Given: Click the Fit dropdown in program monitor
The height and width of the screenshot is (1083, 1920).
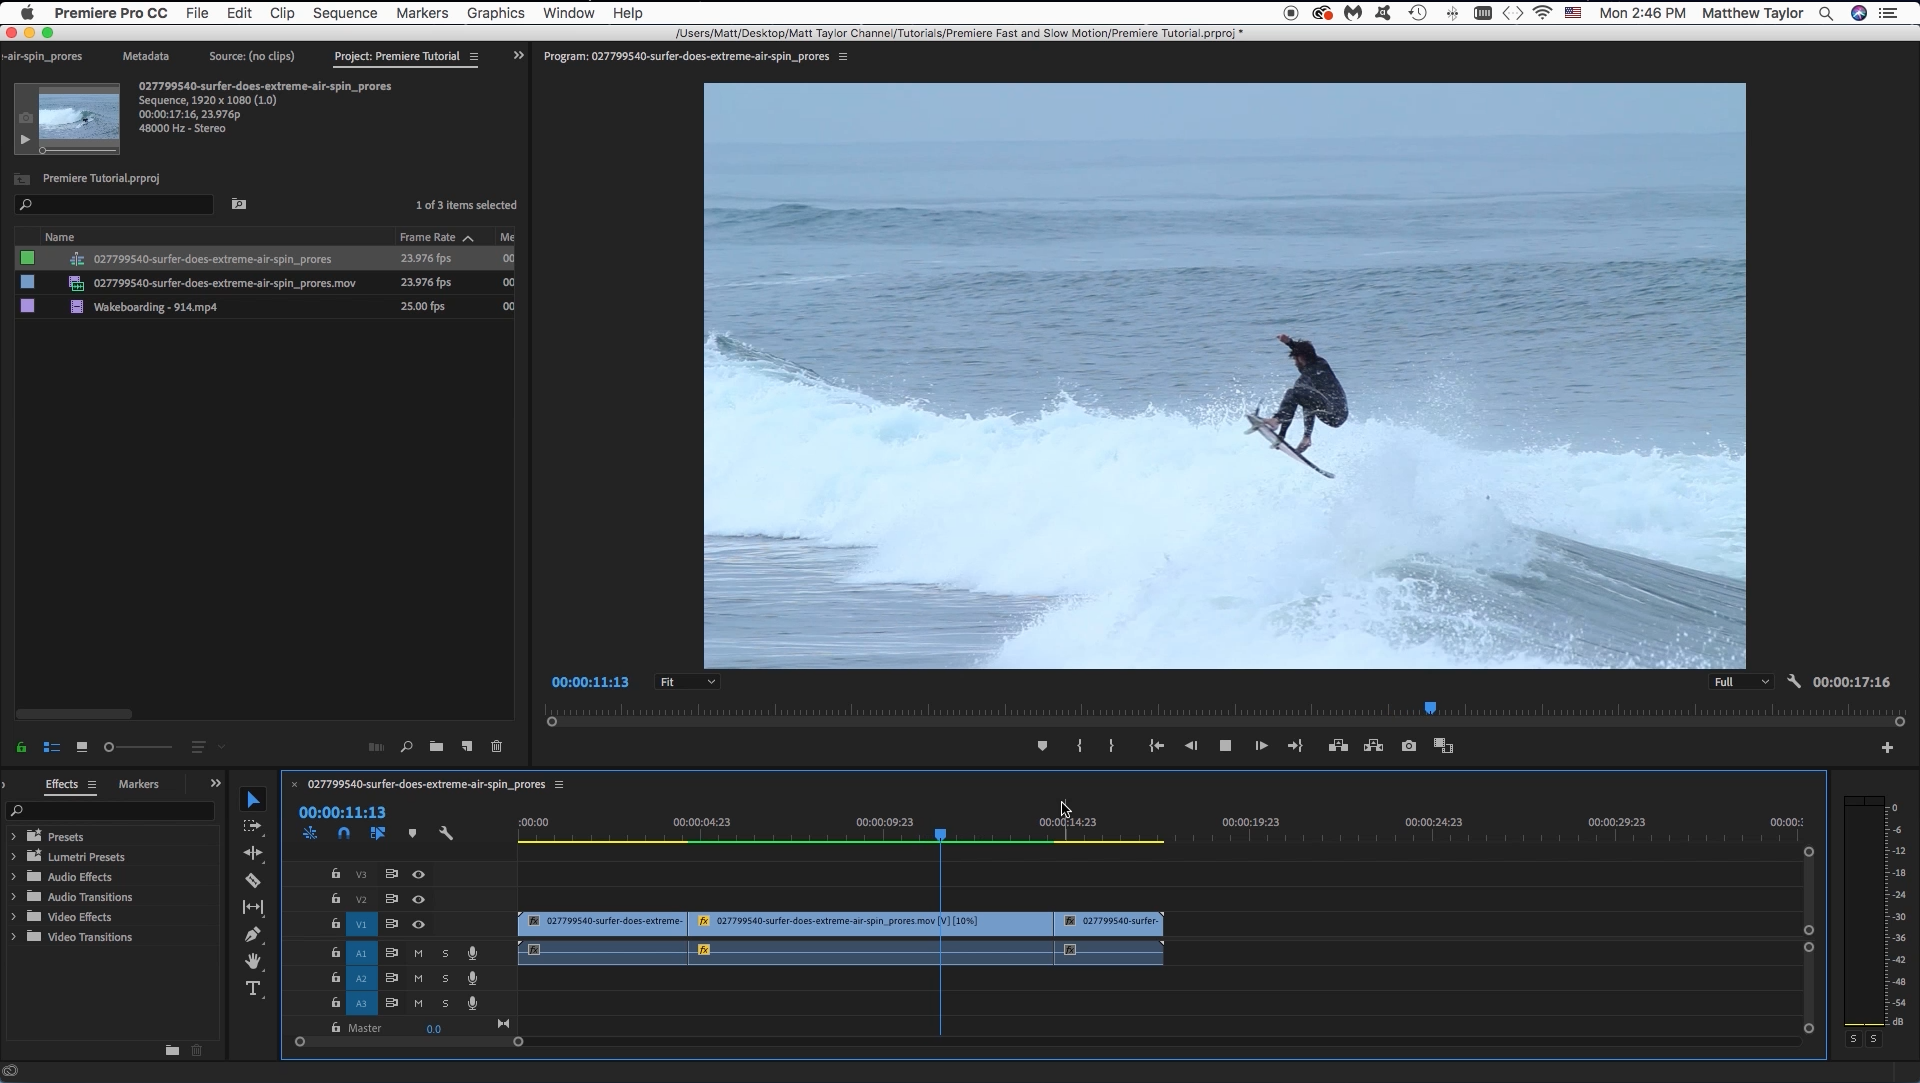Looking at the screenshot, I should point(686,682).
